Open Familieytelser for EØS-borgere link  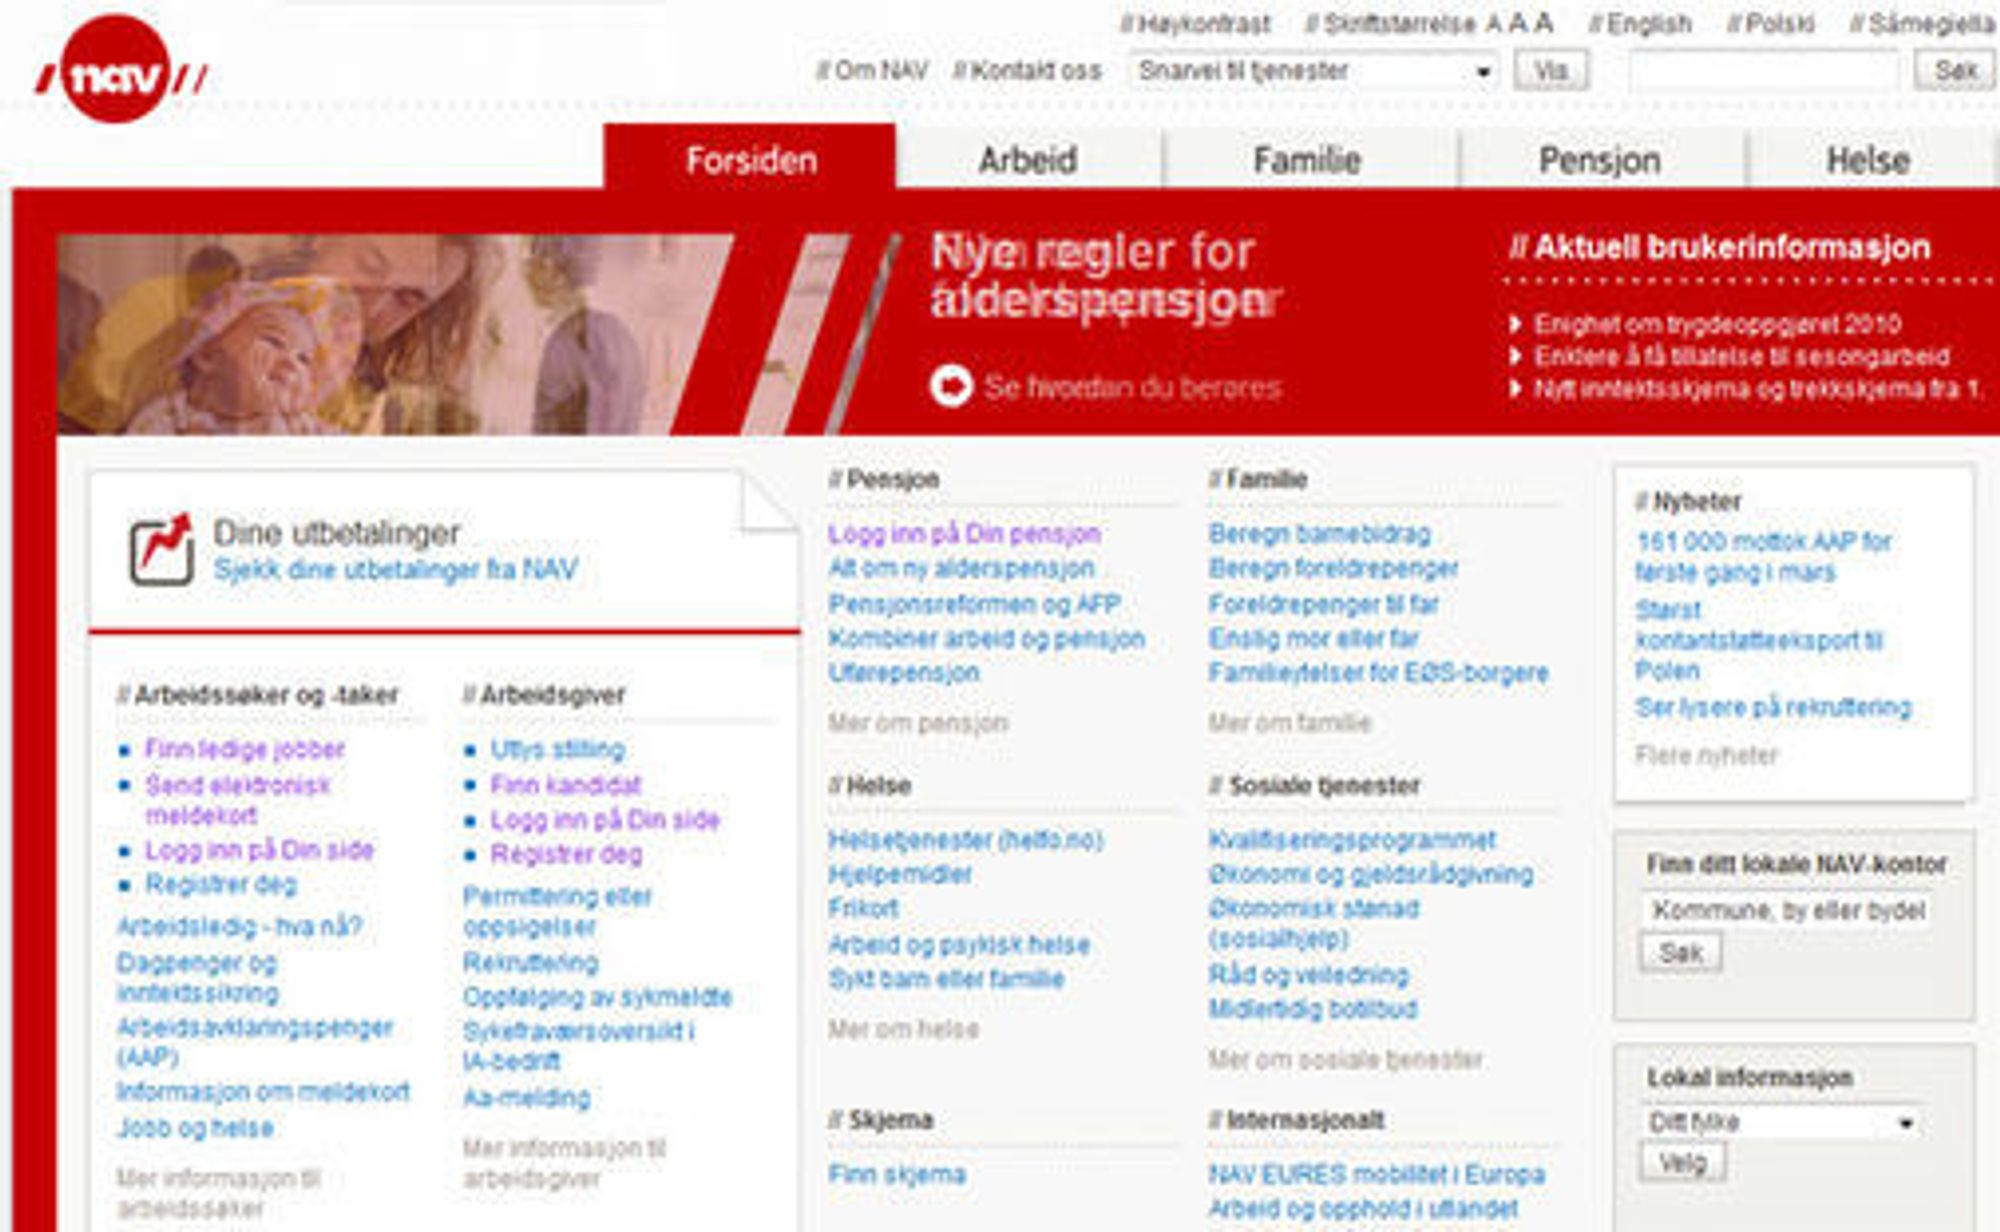[x=1378, y=672]
